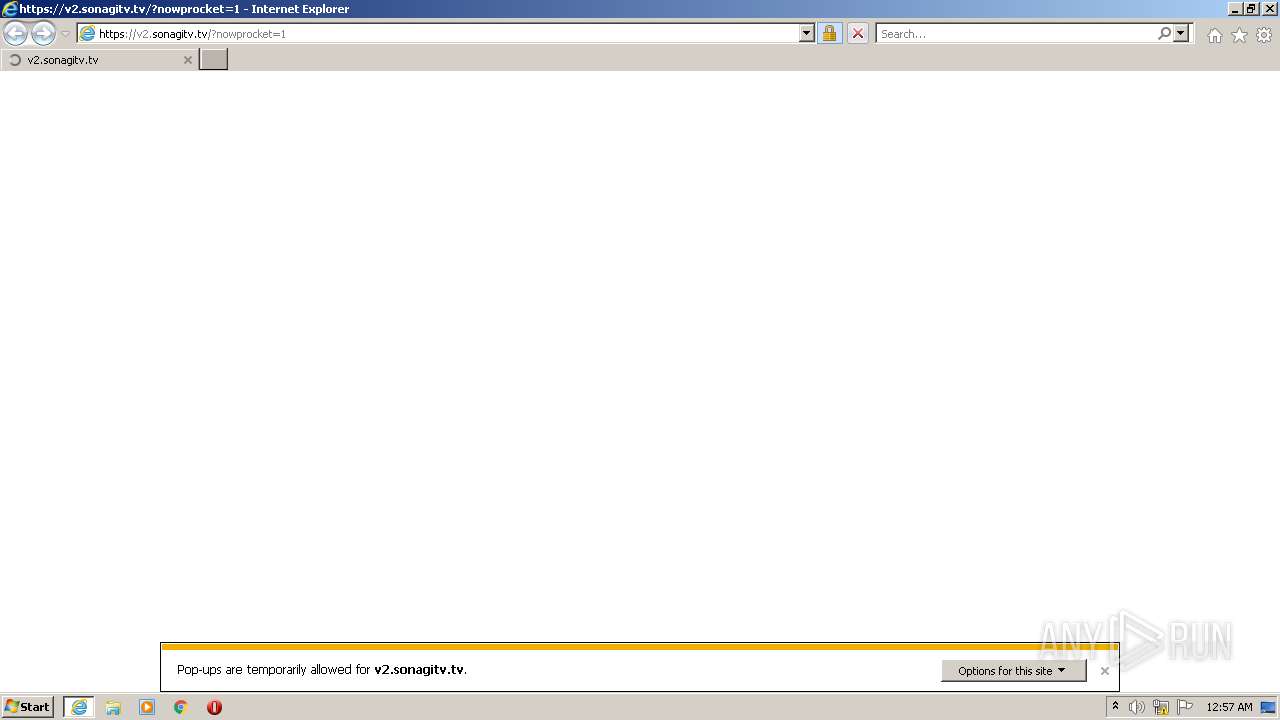Image resolution: width=1280 pixels, height=720 pixels.
Task: Open Options for this site dropdown
Action: [1013, 671]
